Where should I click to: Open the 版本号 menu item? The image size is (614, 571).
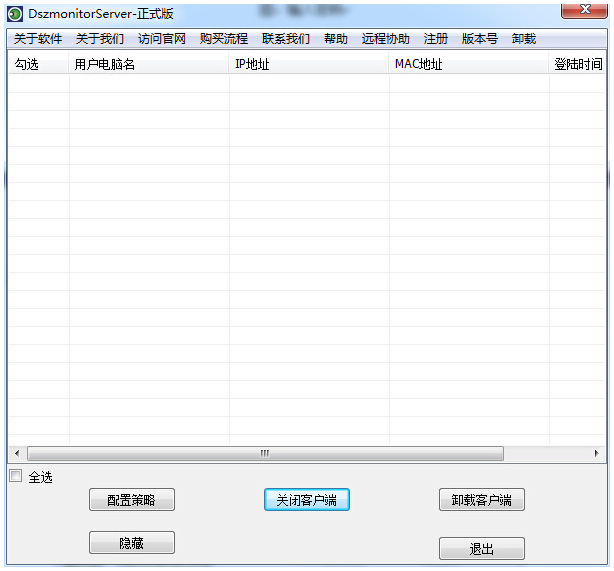(x=480, y=39)
